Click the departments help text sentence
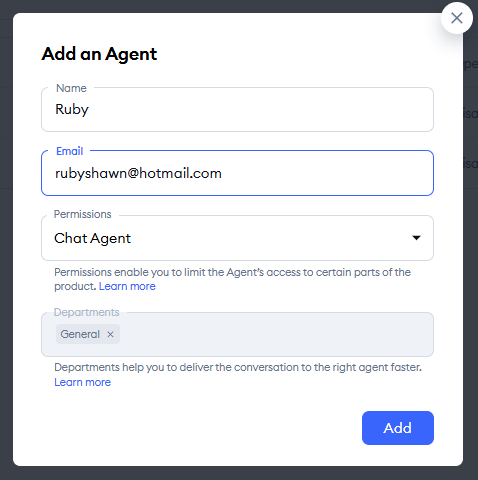The width and height of the screenshot is (478, 480). [x=238, y=367]
